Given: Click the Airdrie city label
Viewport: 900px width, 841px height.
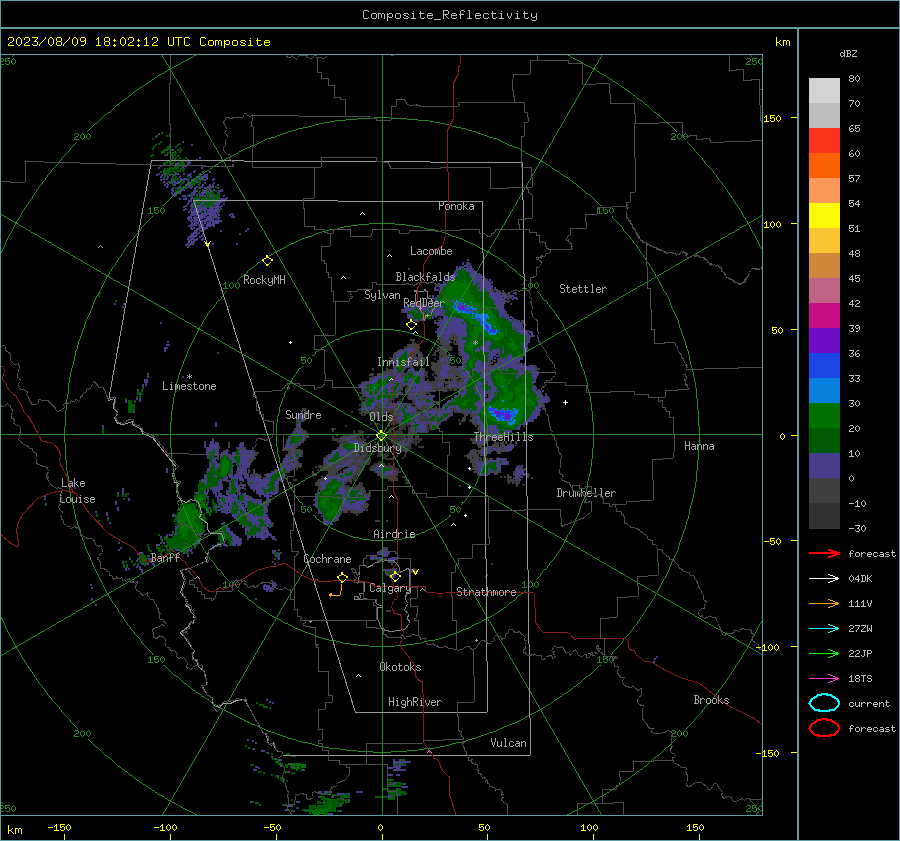Looking at the screenshot, I should (394, 534).
